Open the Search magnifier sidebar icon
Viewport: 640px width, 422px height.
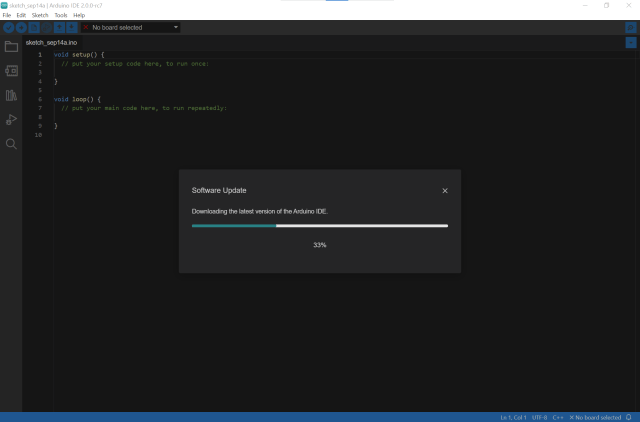coord(11,144)
